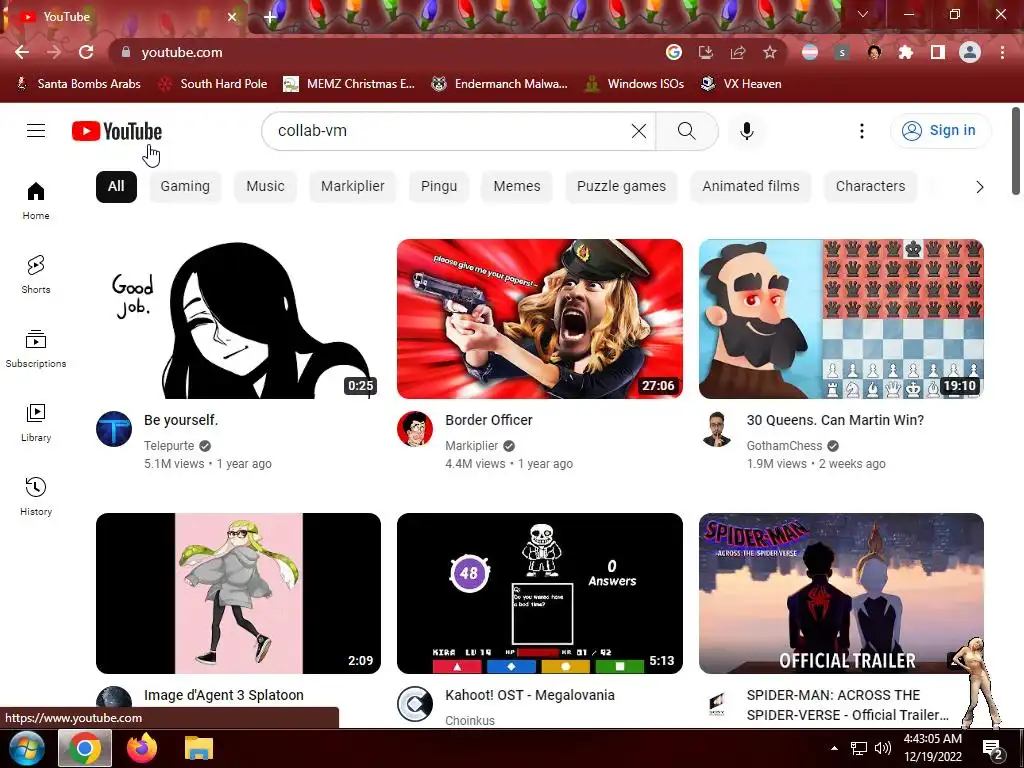Open the notification center icon
The image size is (1024, 768).
(x=992, y=749)
